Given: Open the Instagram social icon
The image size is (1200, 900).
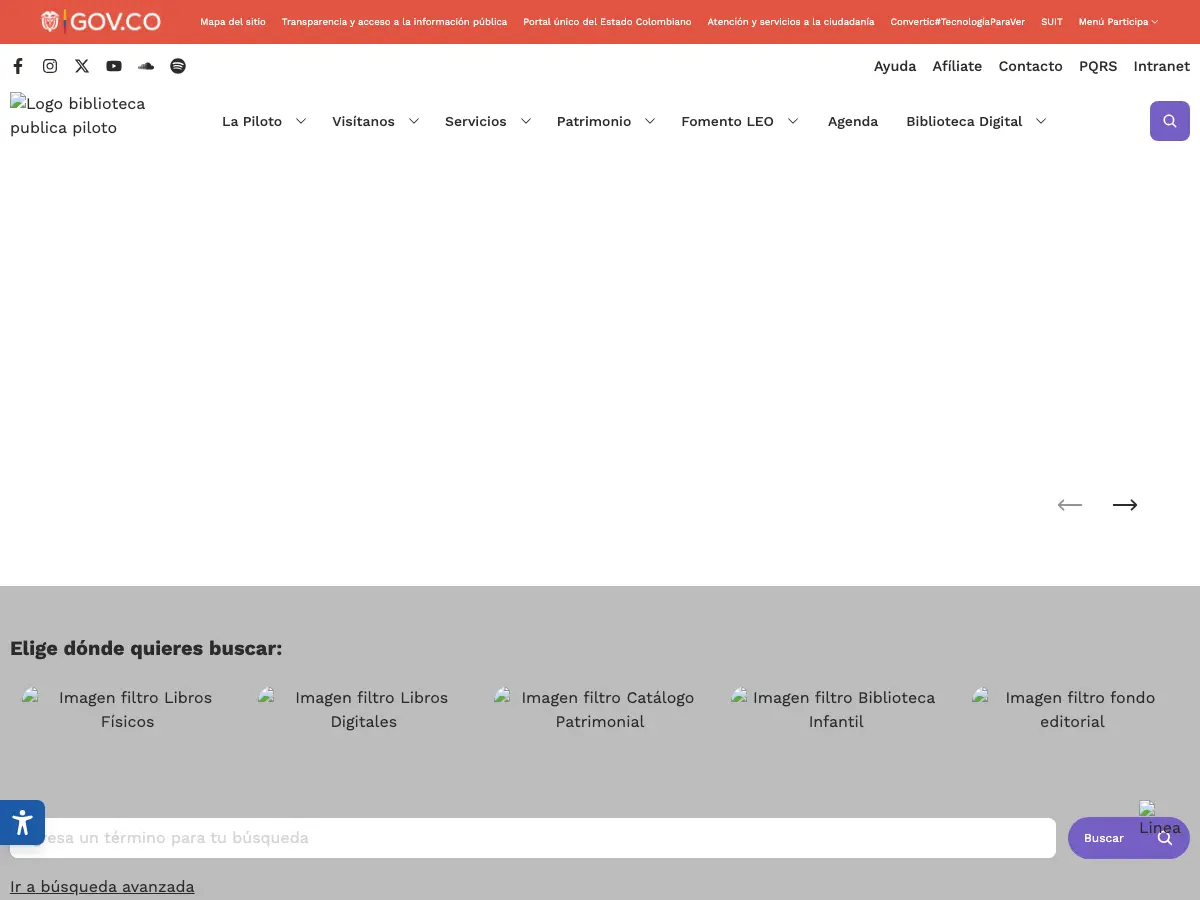Looking at the screenshot, I should coord(50,66).
